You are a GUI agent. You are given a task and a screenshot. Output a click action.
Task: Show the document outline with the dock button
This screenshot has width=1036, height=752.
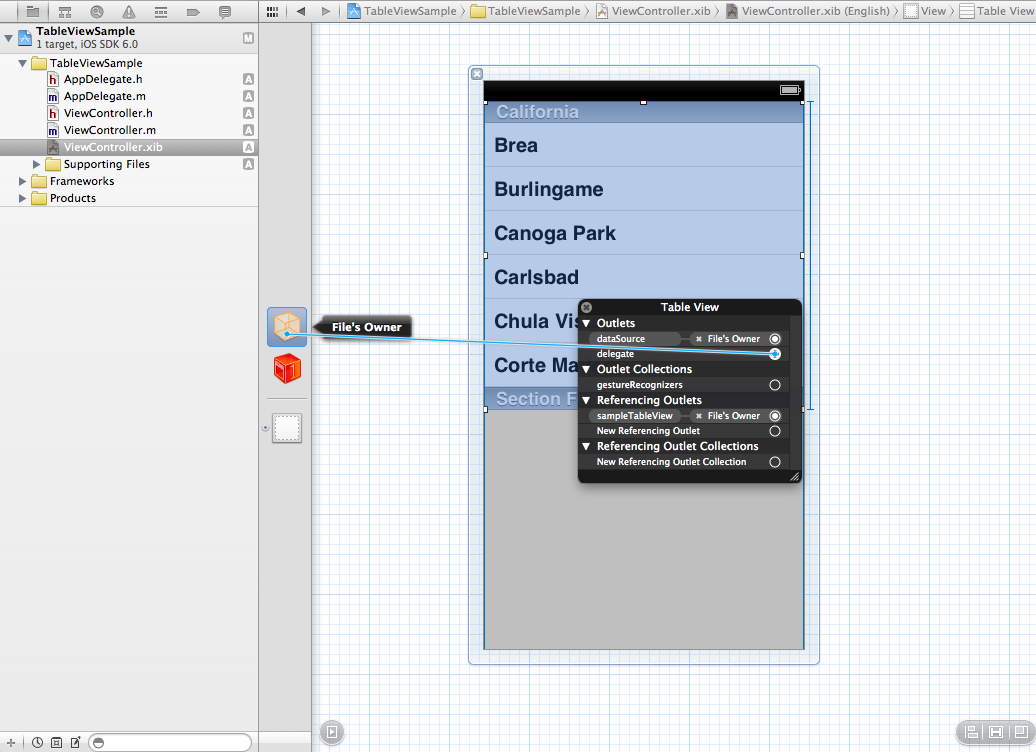(x=332, y=732)
